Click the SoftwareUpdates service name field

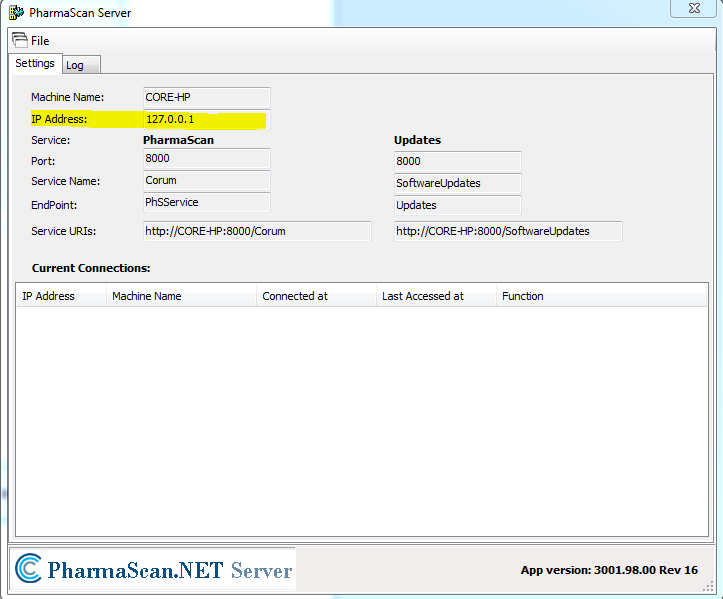click(457, 183)
